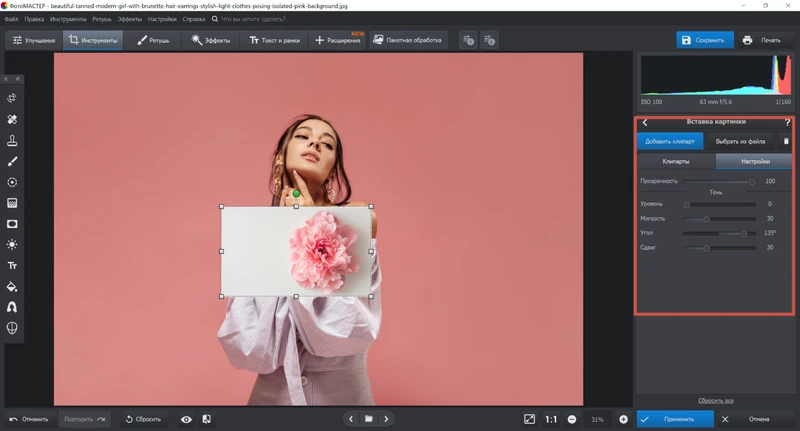Screen dimensions: 800x431
Task: Go back from Вставка картинки panel
Action: tap(645, 122)
